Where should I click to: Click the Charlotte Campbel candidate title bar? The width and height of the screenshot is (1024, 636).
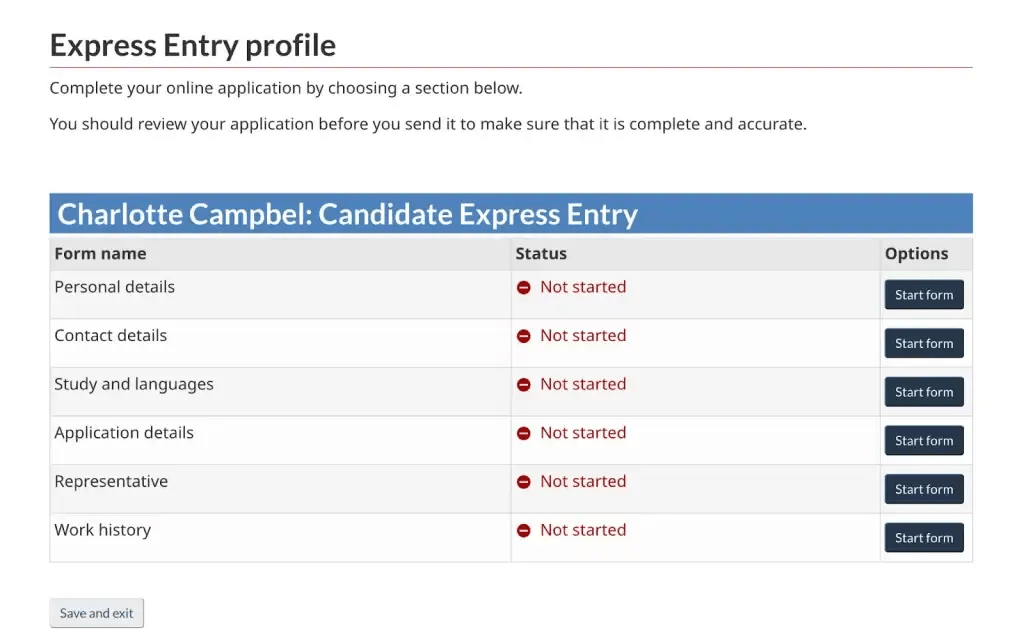(348, 213)
